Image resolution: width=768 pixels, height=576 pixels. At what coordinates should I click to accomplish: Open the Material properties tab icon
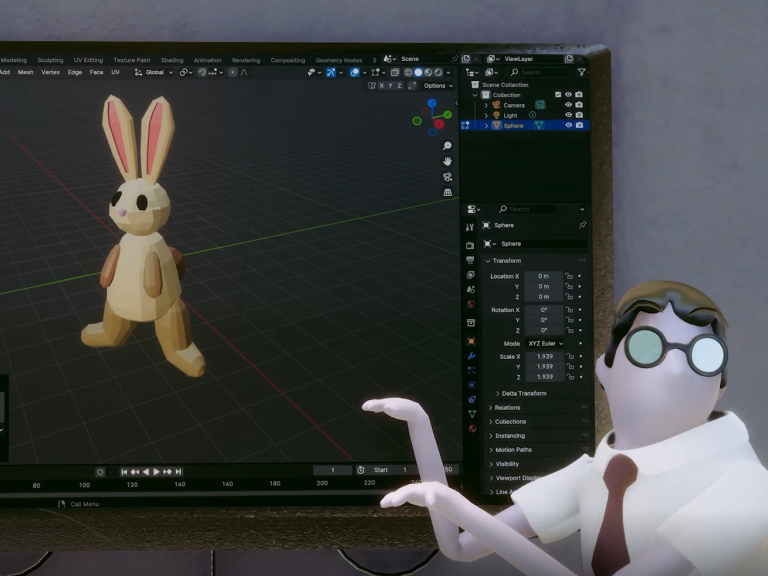[x=471, y=428]
